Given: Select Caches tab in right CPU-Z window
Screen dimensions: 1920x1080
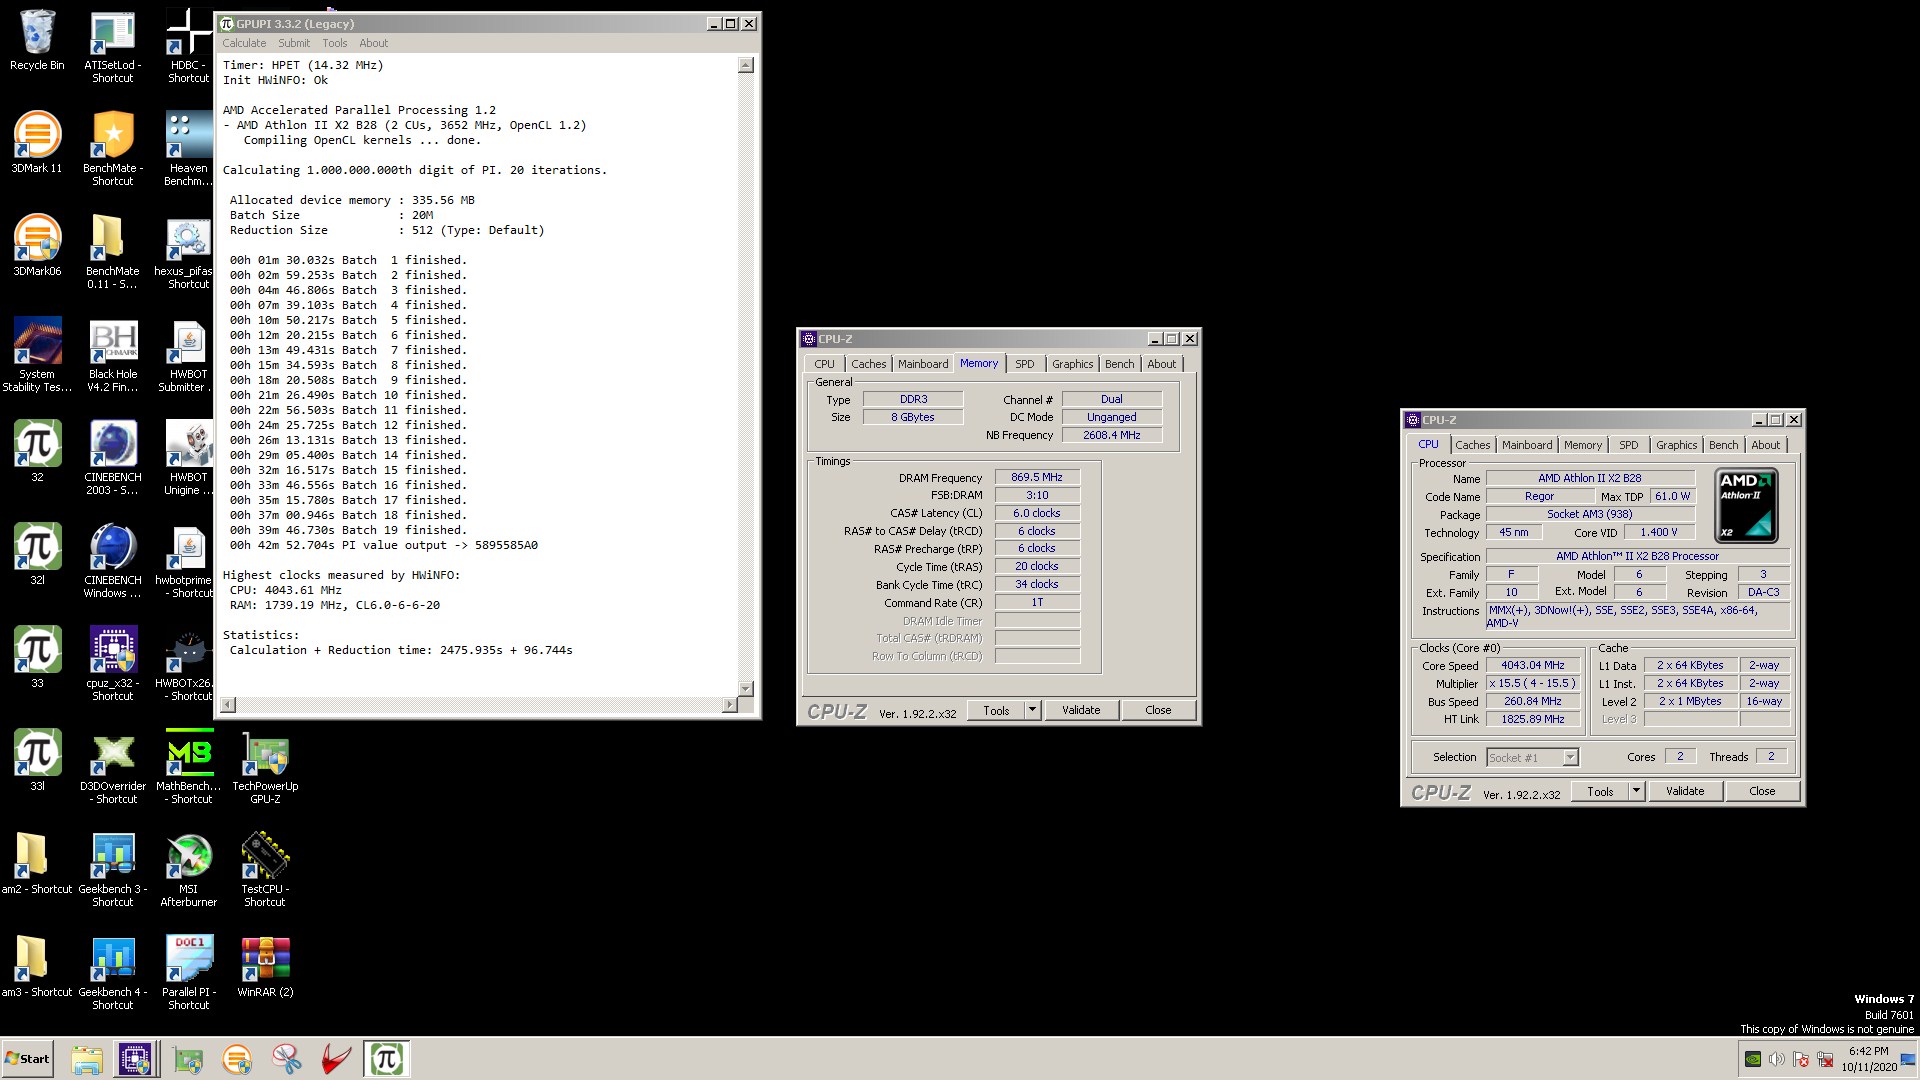Looking at the screenshot, I should pyautogui.click(x=1472, y=445).
